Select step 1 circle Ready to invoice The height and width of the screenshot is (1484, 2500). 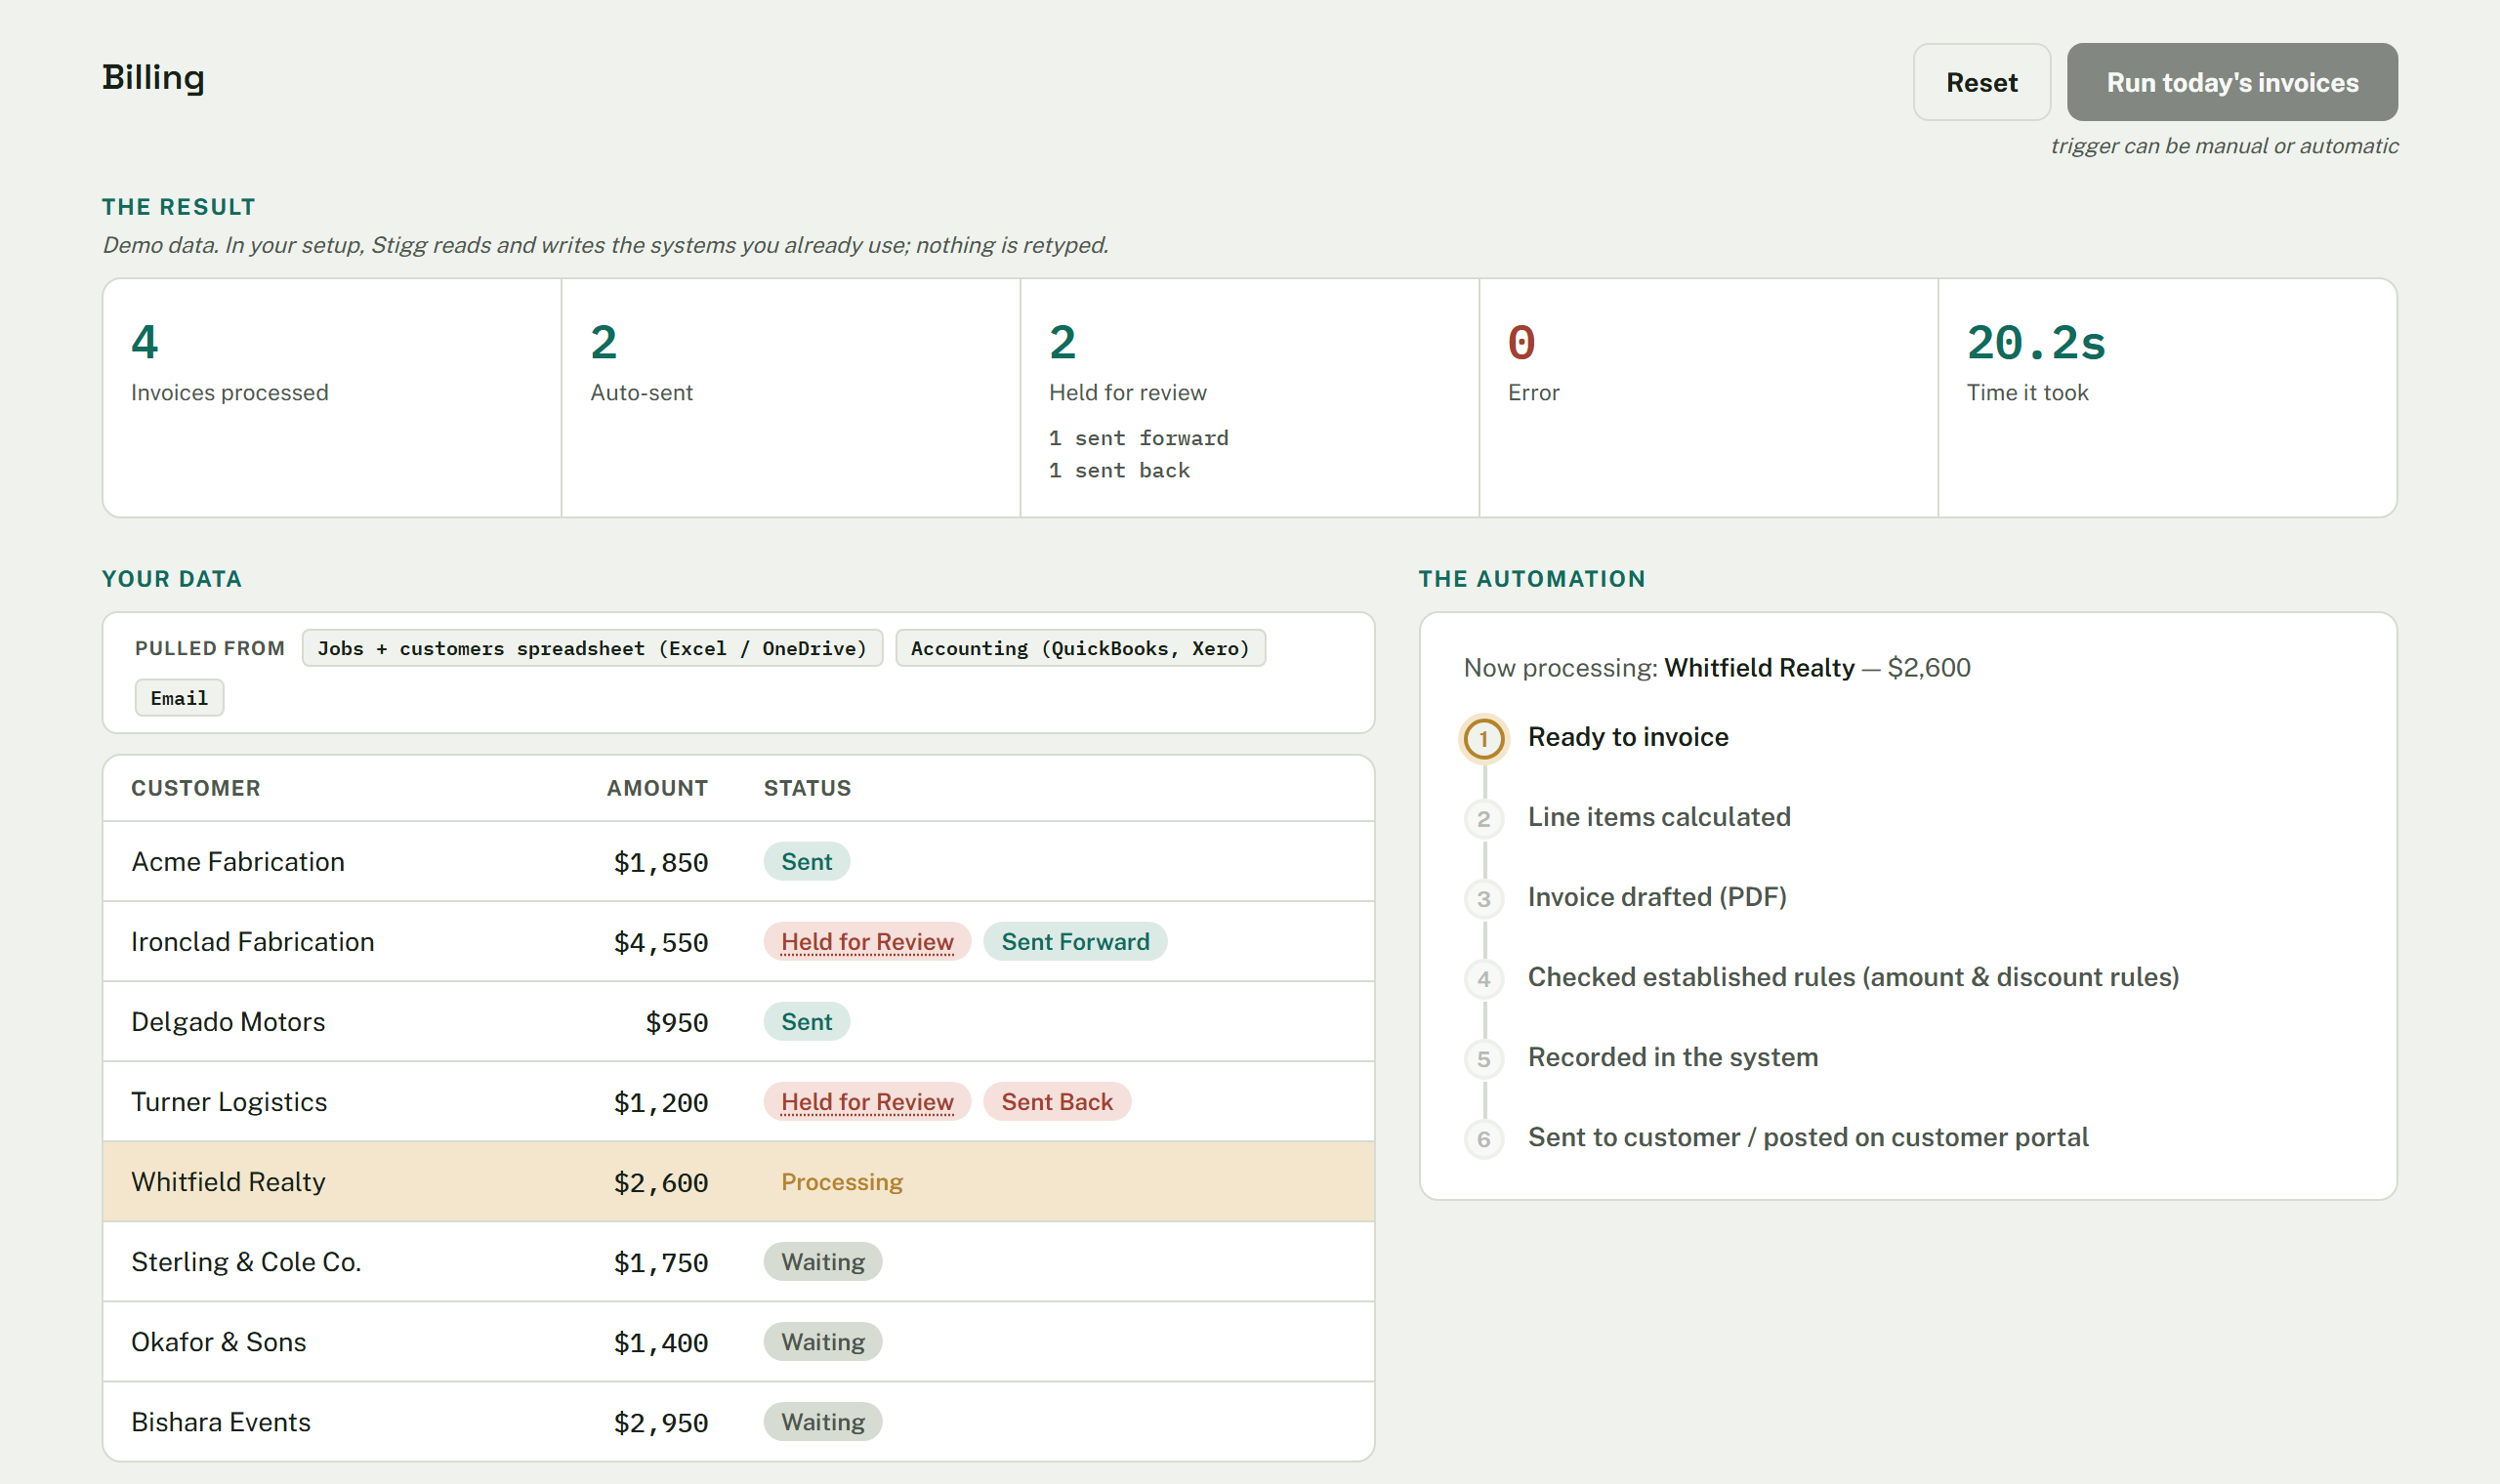[1484, 739]
